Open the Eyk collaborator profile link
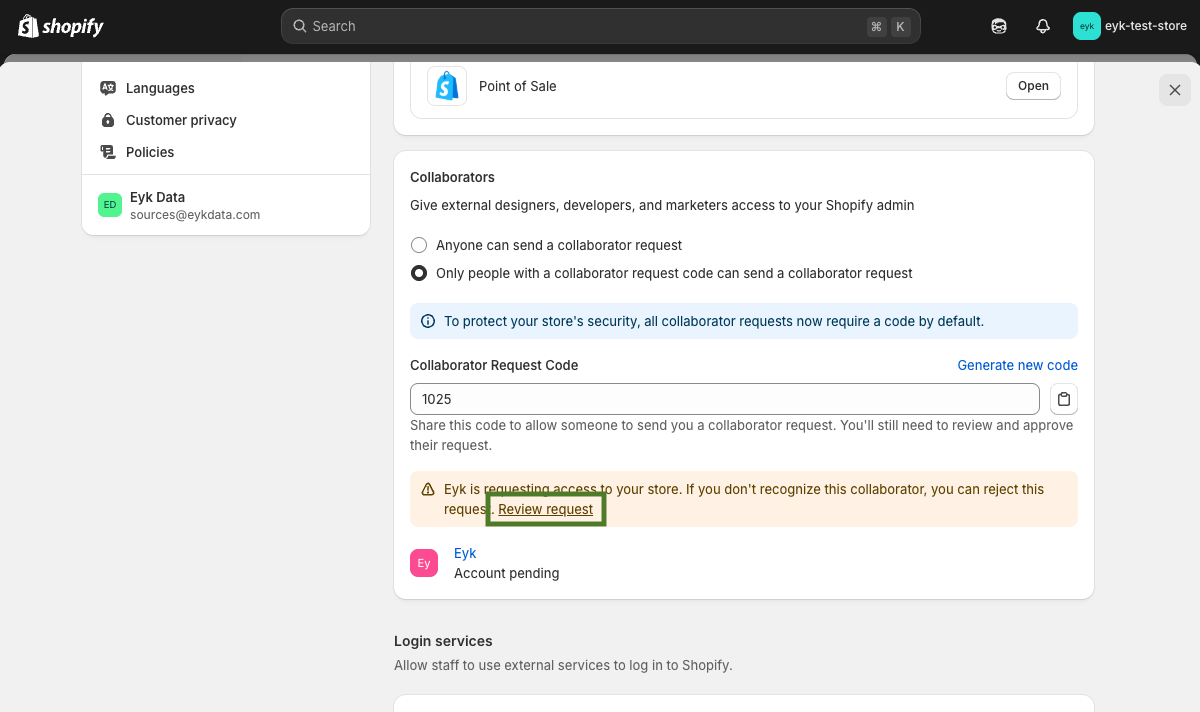The image size is (1200, 712). 465,553
